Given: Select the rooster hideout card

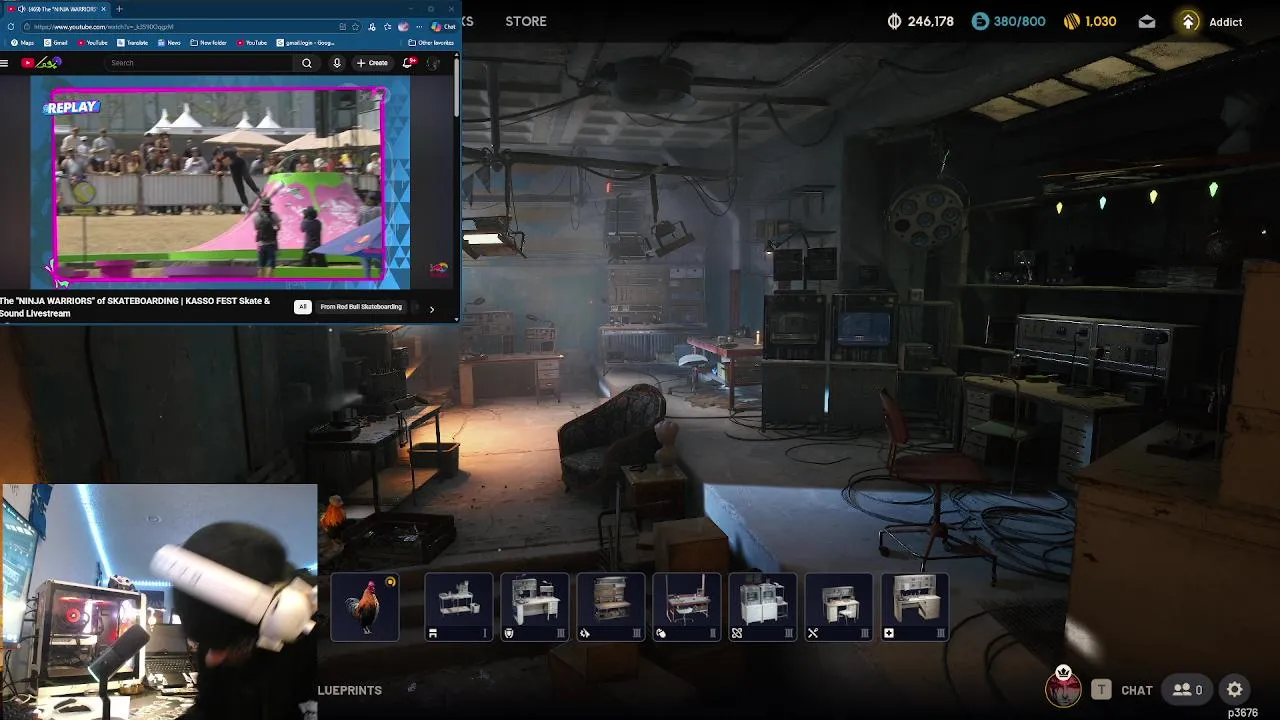Looking at the screenshot, I should [365, 606].
